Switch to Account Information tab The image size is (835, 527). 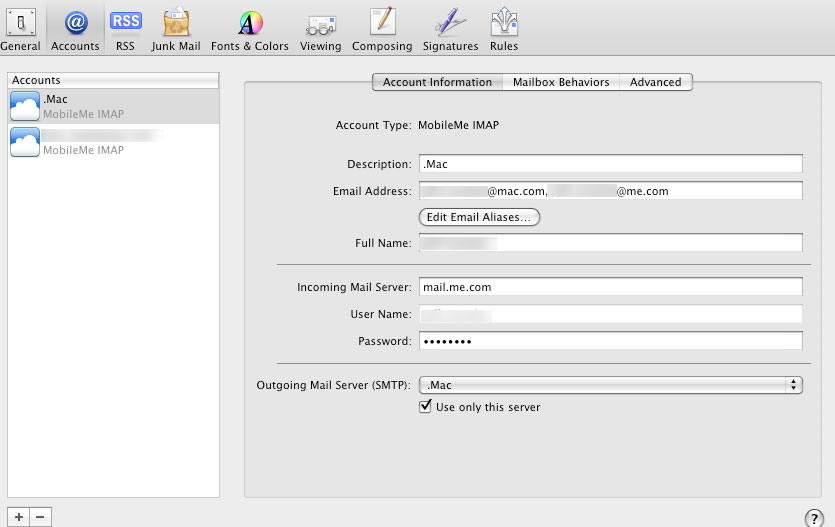[437, 82]
